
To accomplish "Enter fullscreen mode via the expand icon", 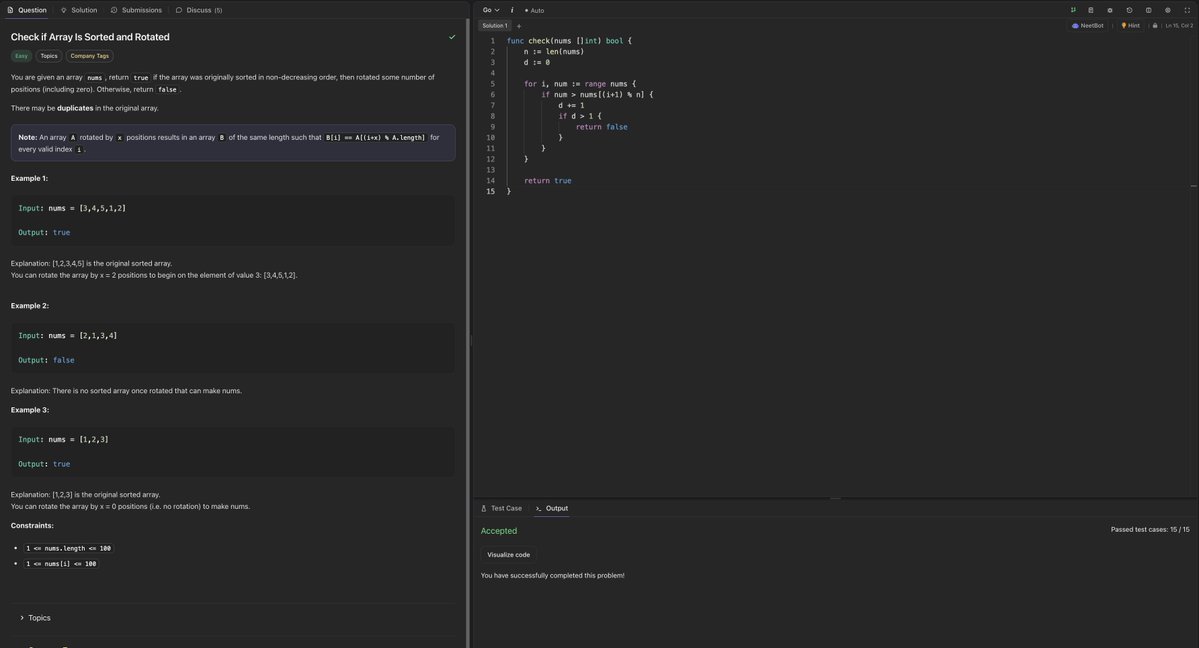I will coord(1187,10).
